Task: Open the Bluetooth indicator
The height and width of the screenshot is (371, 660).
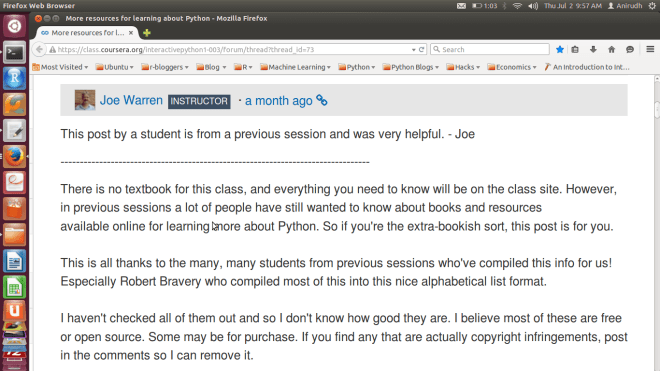Action: coord(504,6)
